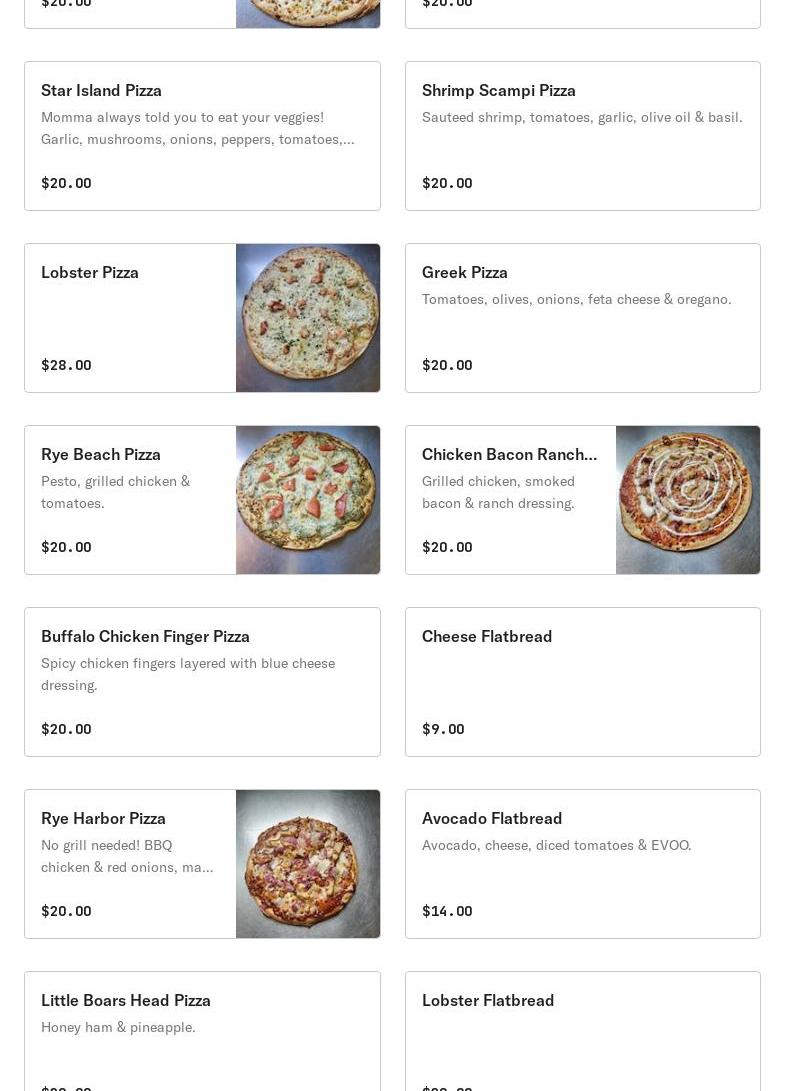
Task: Click the $28.00 Lobster Pizza price
Action: 66,365
